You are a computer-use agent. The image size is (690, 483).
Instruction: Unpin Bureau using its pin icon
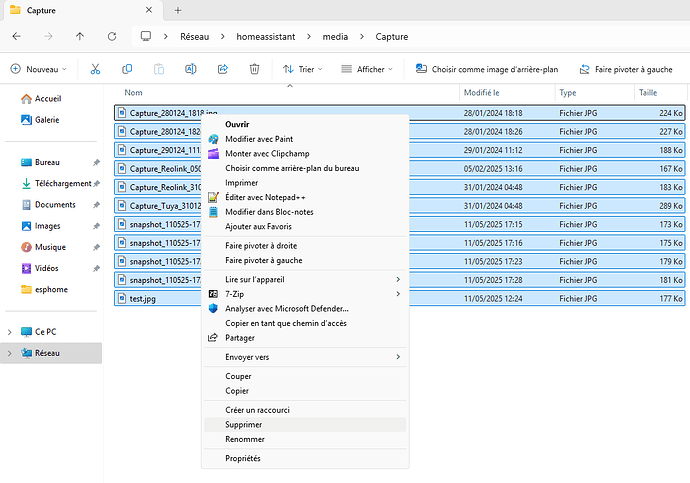(x=96, y=162)
